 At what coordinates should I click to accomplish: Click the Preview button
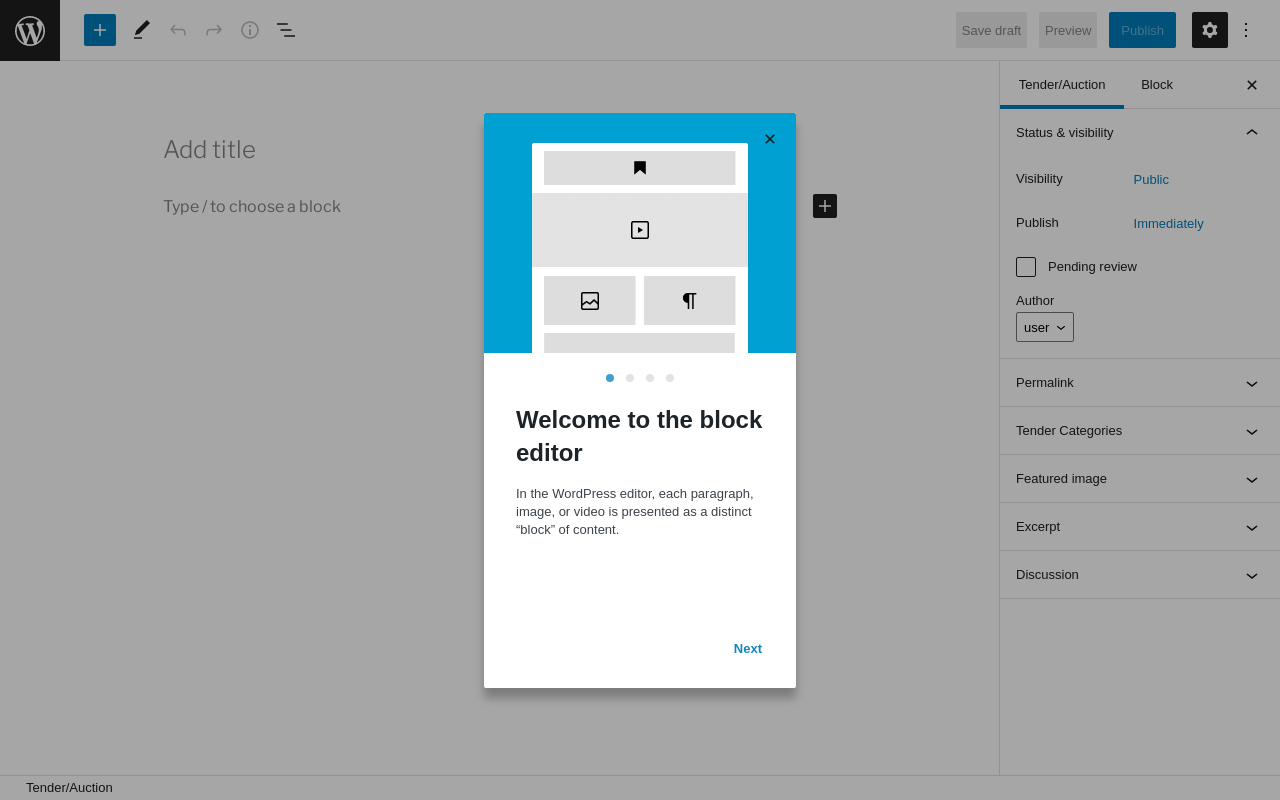[1068, 30]
